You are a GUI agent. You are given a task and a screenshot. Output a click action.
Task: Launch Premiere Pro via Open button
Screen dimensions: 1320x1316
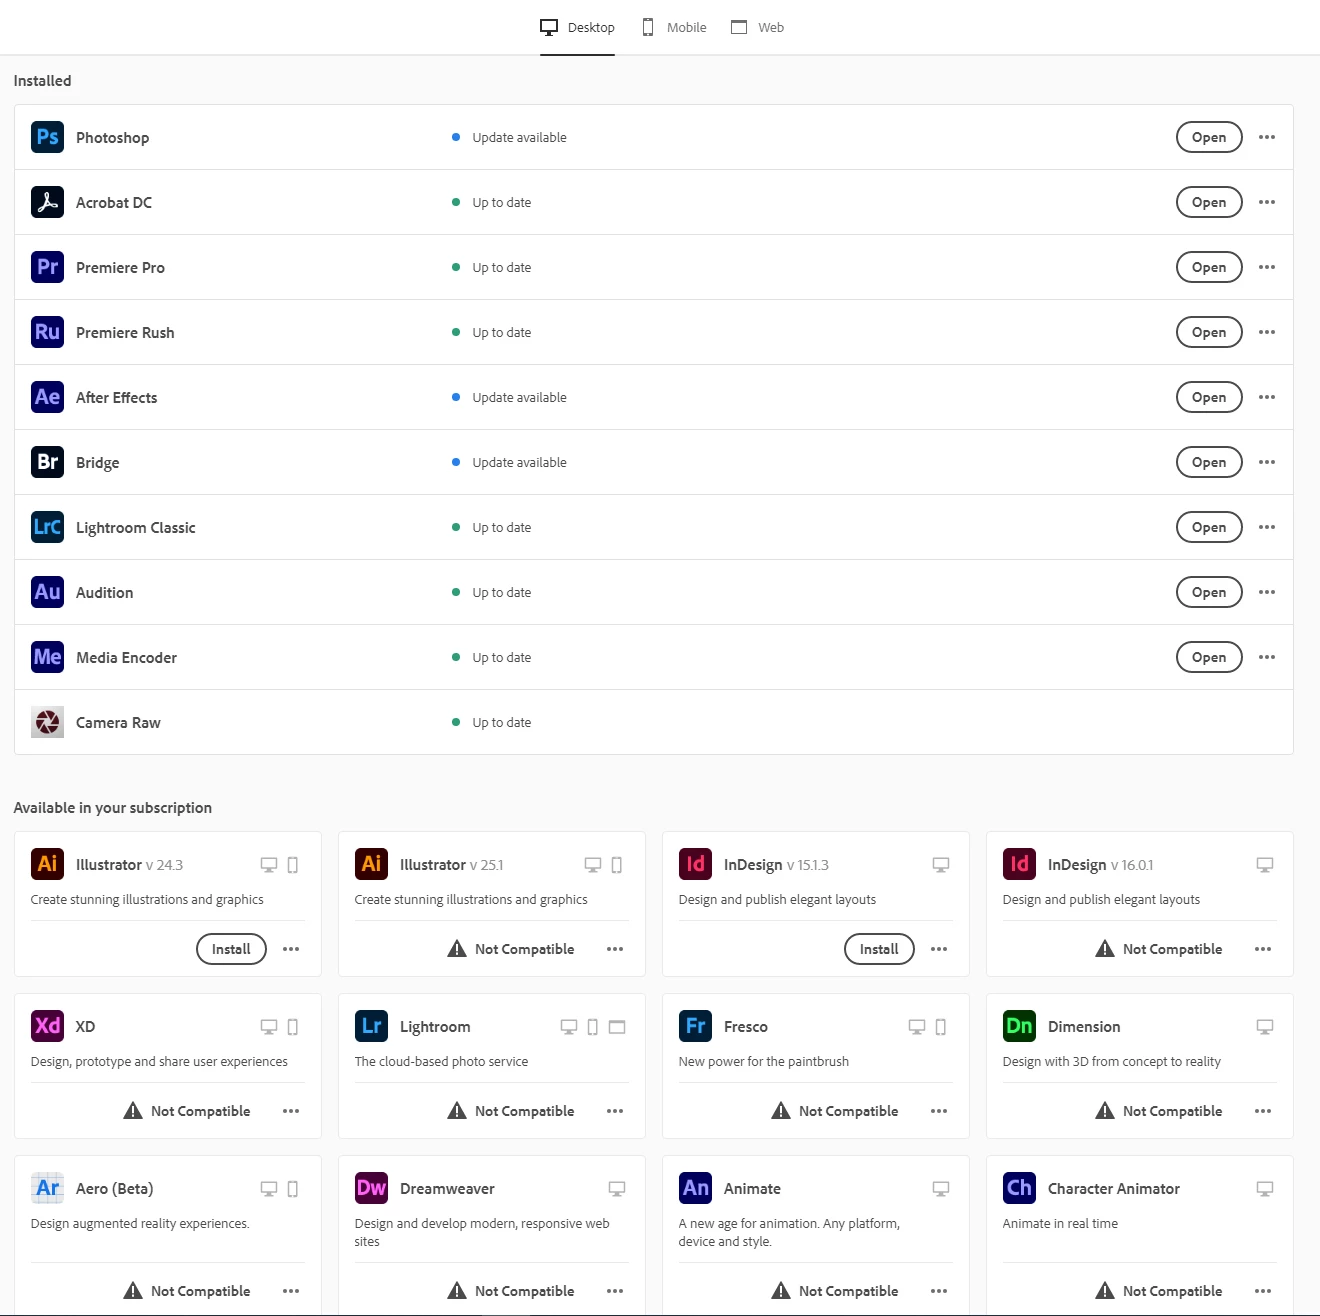1209,267
